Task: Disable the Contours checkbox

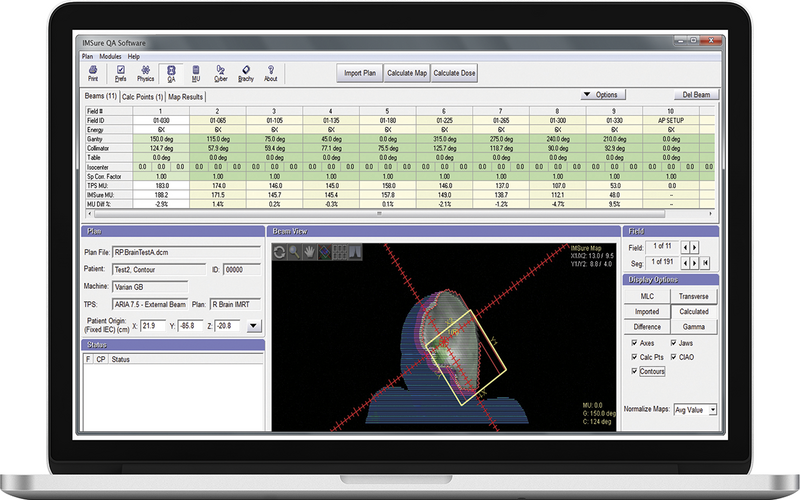Action: [632, 371]
